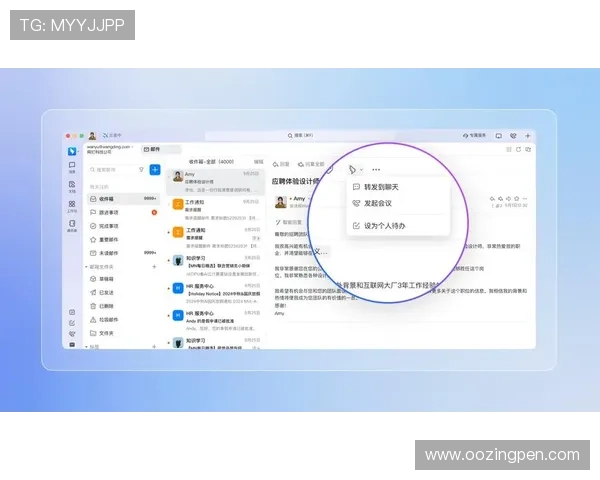Add a folder with the 邮箱文件夹 plus
This screenshot has width=600, height=480.
point(154,267)
